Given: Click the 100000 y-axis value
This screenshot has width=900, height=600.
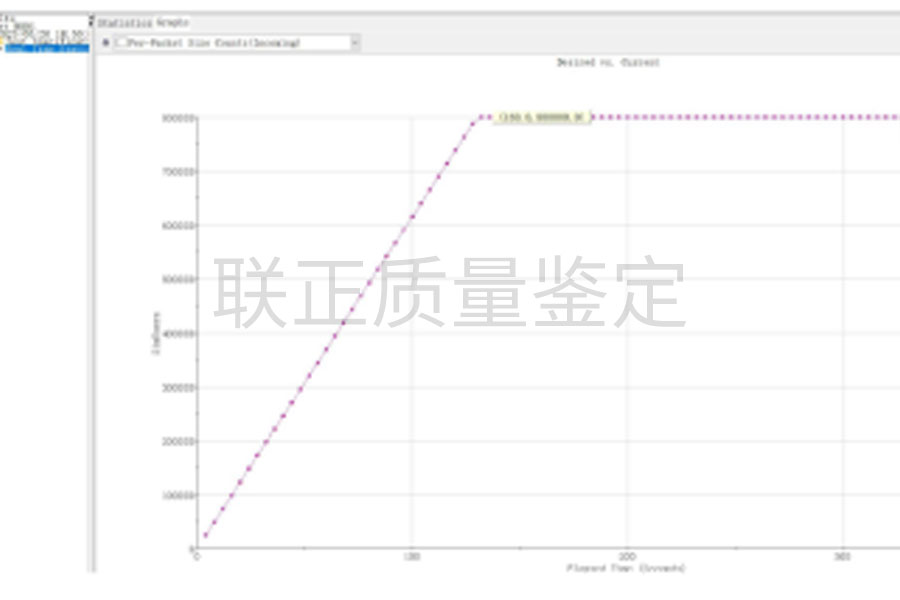Looking at the screenshot, I should tap(179, 495).
